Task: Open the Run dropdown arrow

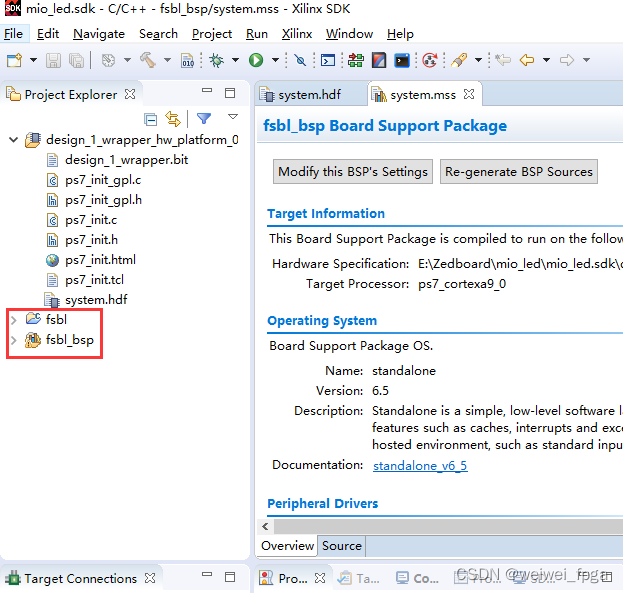Action: click(x=275, y=60)
